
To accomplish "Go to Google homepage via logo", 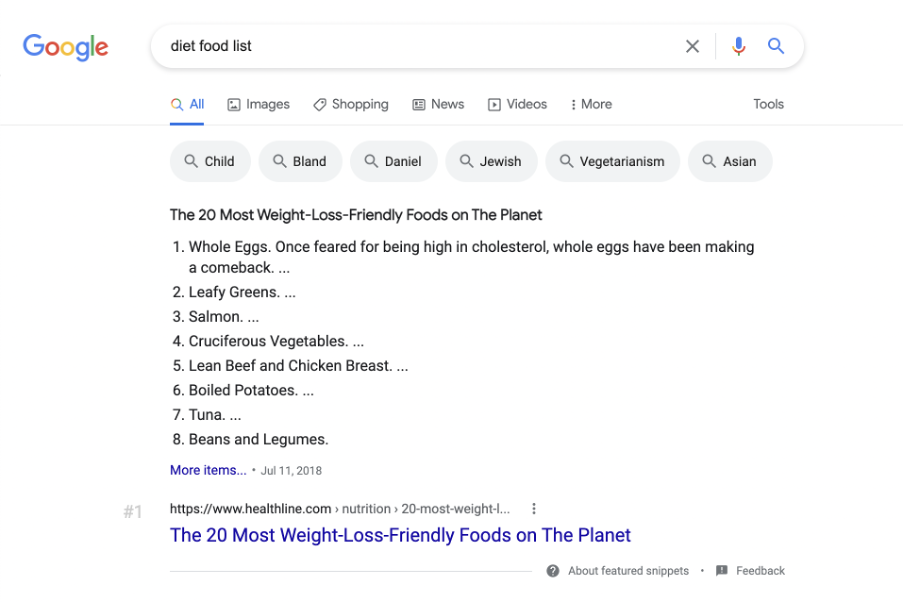I will pyautogui.click(x=65, y=47).
